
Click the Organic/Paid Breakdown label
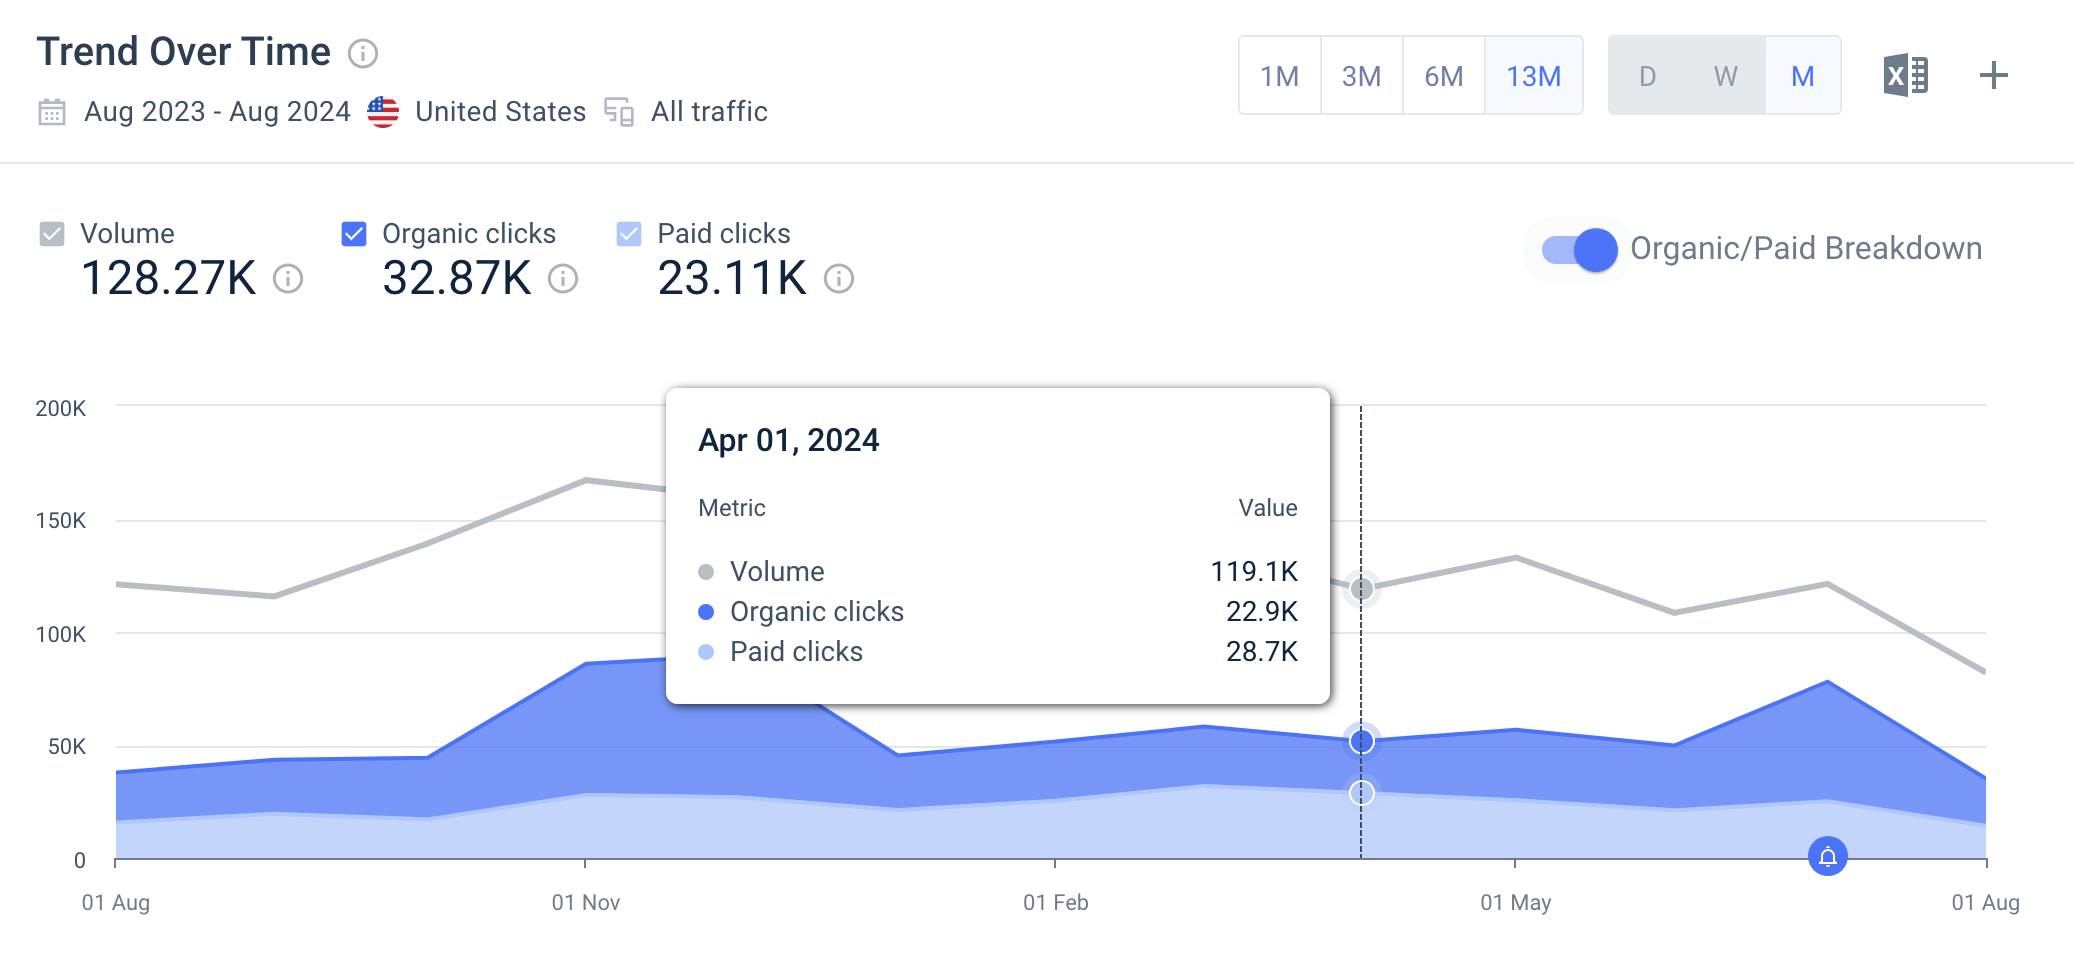1806,248
